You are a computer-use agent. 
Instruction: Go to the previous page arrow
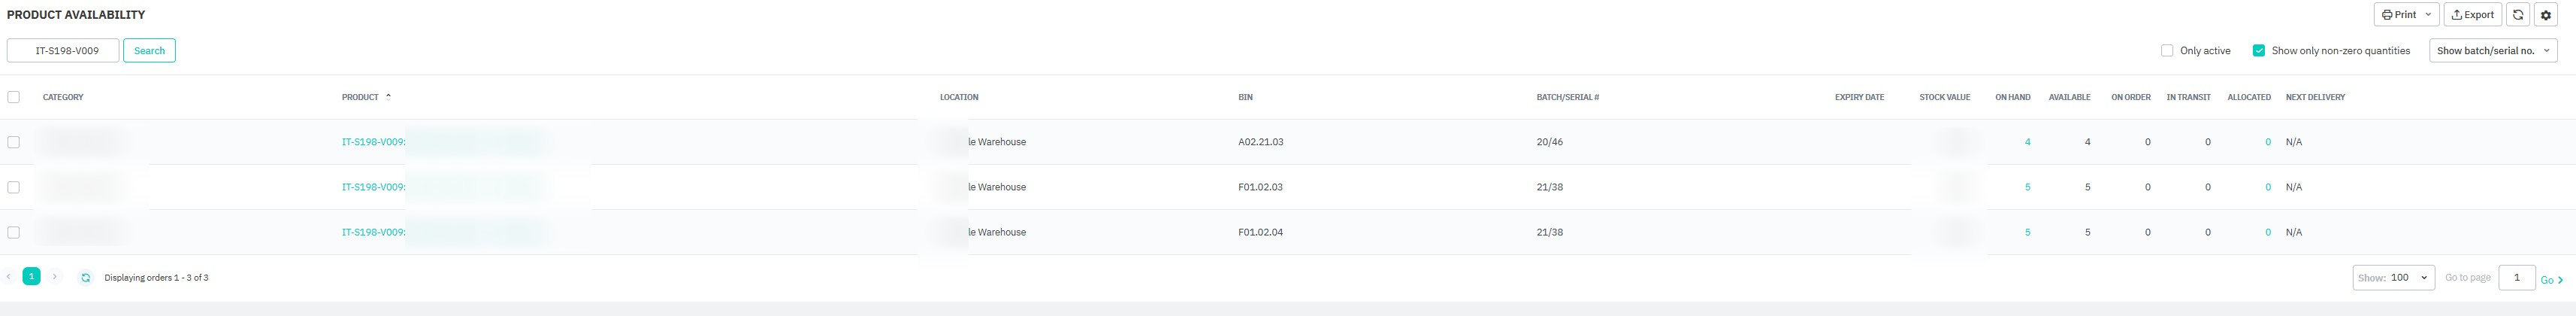click(9, 277)
